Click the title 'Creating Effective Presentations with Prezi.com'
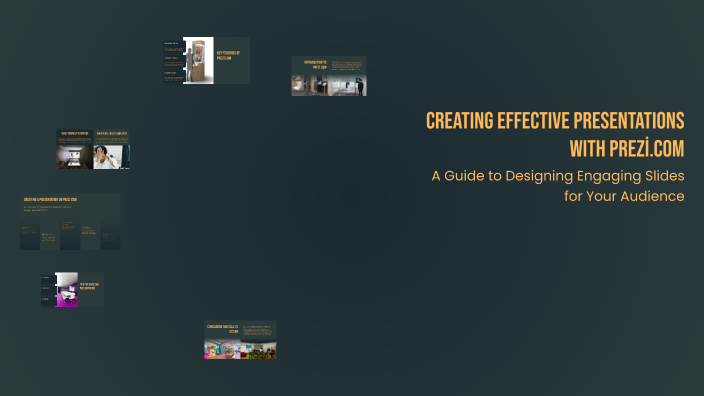This screenshot has height=396, width=704. (x=555, y=135)
